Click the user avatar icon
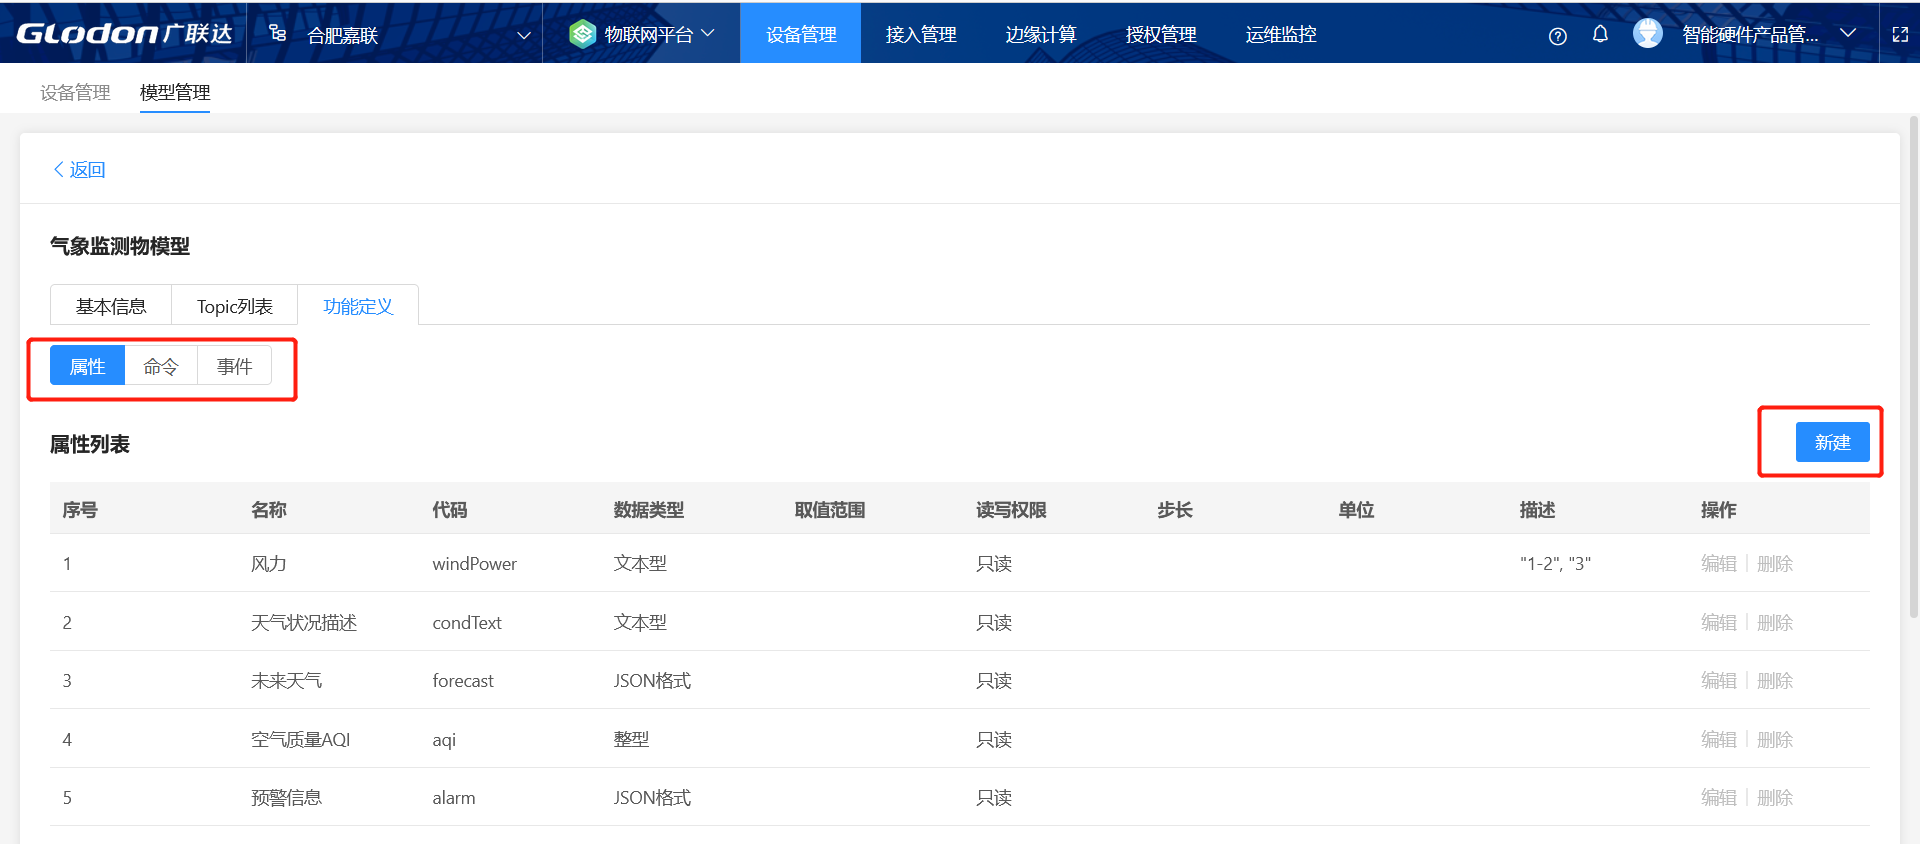 [1647, 34]
